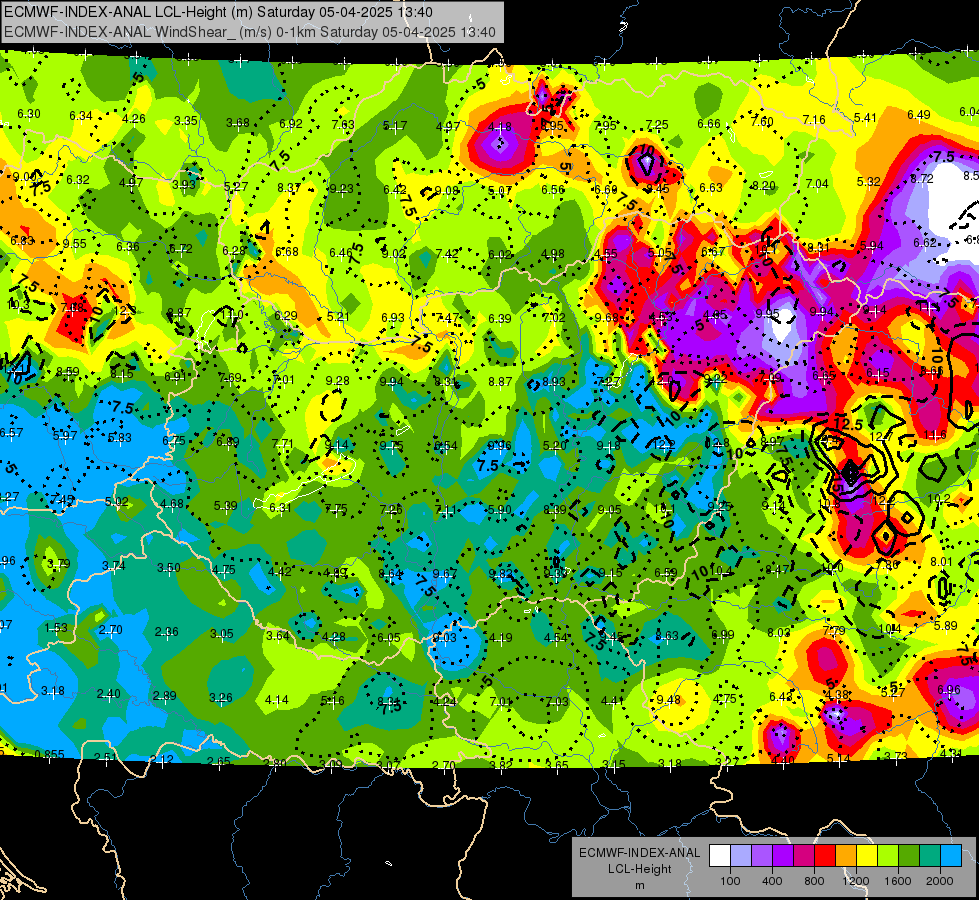Click the magenta legend swatch
The image size is (979, 900).
[x=804, y=856]
